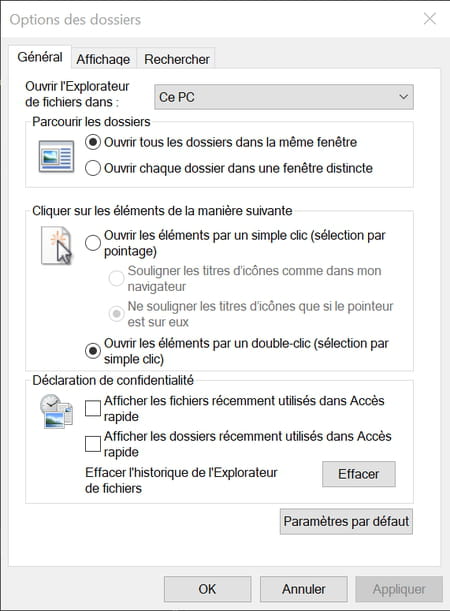Click Paramètres par défaut button

point(346,521)
